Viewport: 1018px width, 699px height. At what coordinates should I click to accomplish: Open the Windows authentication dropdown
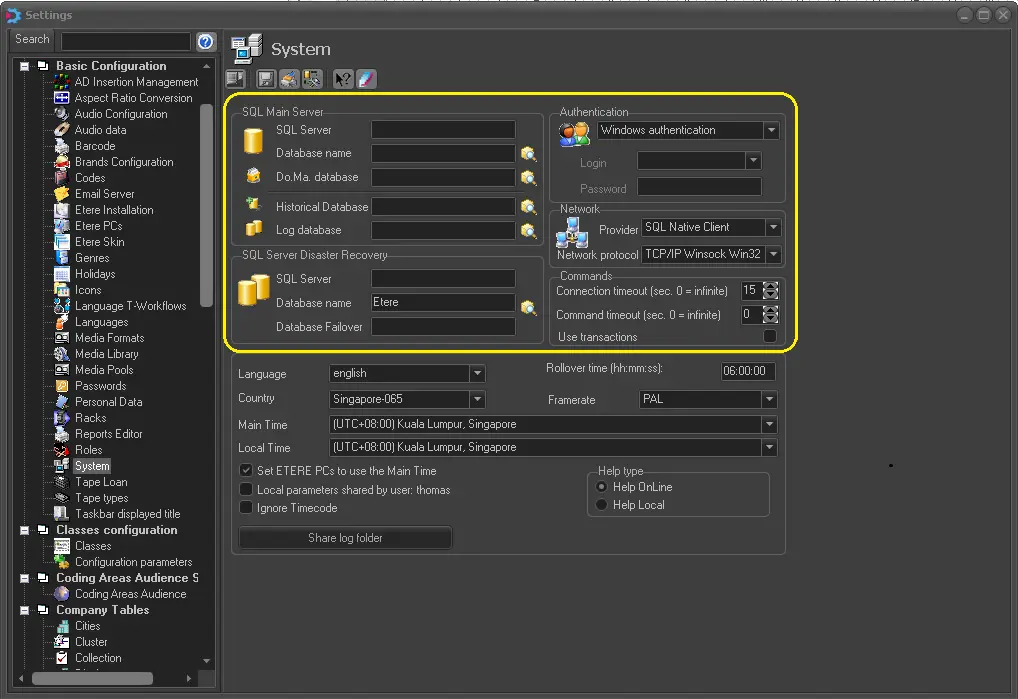771,131
